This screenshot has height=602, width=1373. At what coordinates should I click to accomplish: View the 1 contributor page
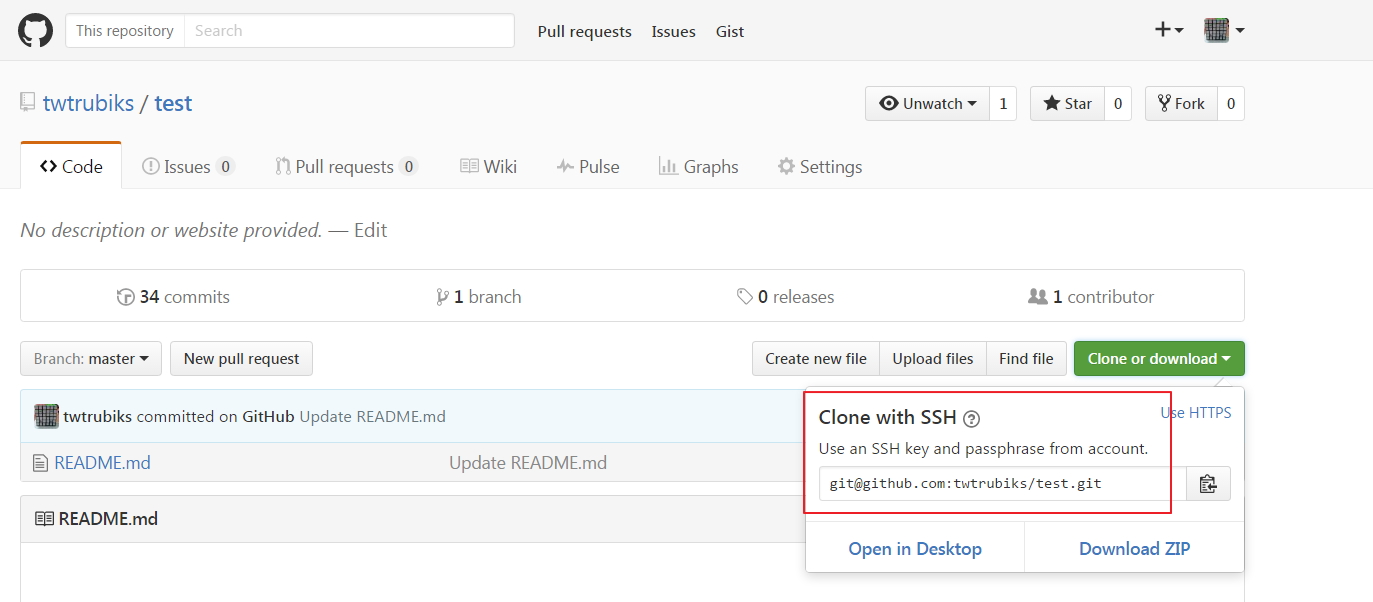click(1091, 297)
